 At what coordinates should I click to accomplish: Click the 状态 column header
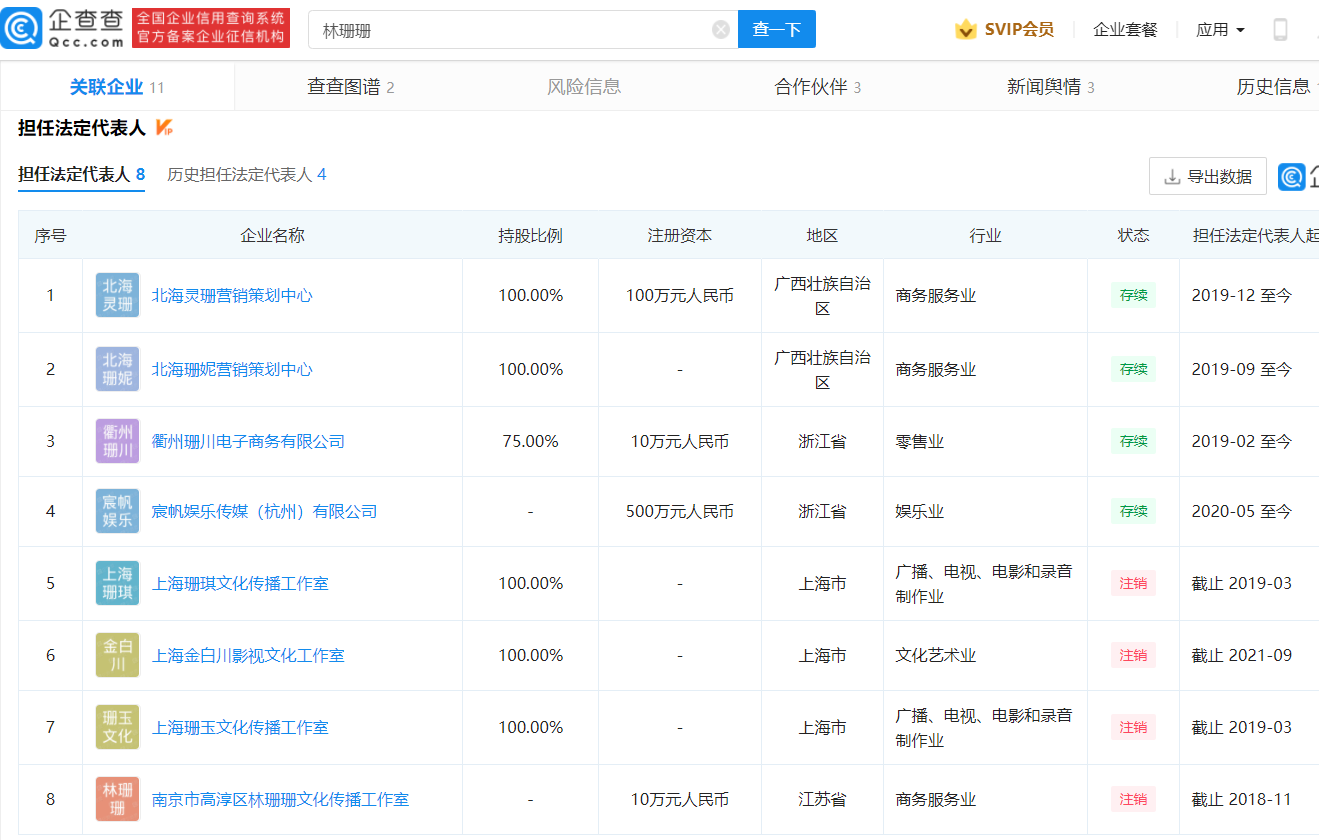click(x=1133, y=236)
